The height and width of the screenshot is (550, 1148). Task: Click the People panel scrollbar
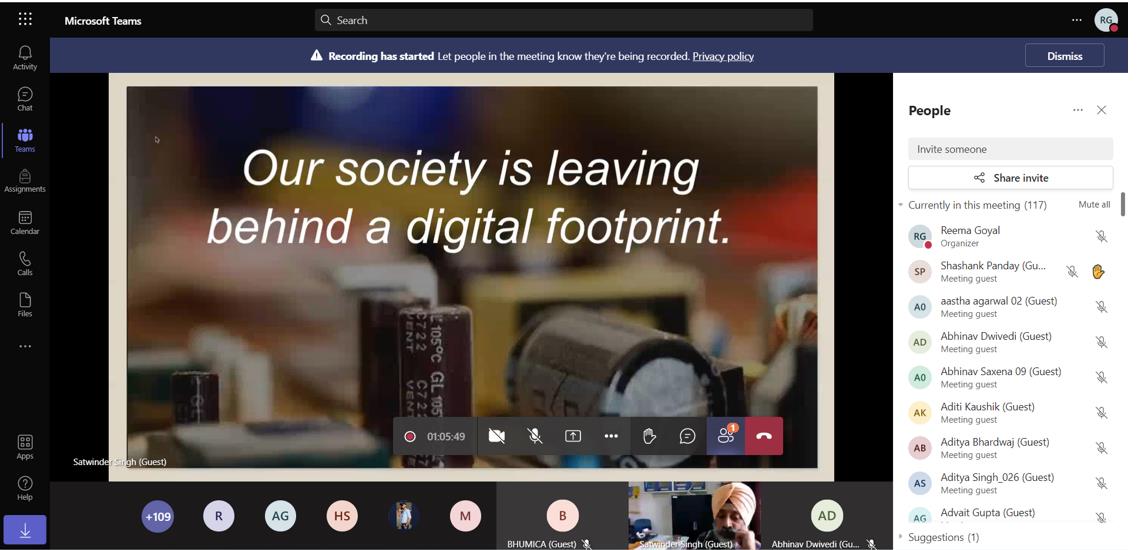1123,204
